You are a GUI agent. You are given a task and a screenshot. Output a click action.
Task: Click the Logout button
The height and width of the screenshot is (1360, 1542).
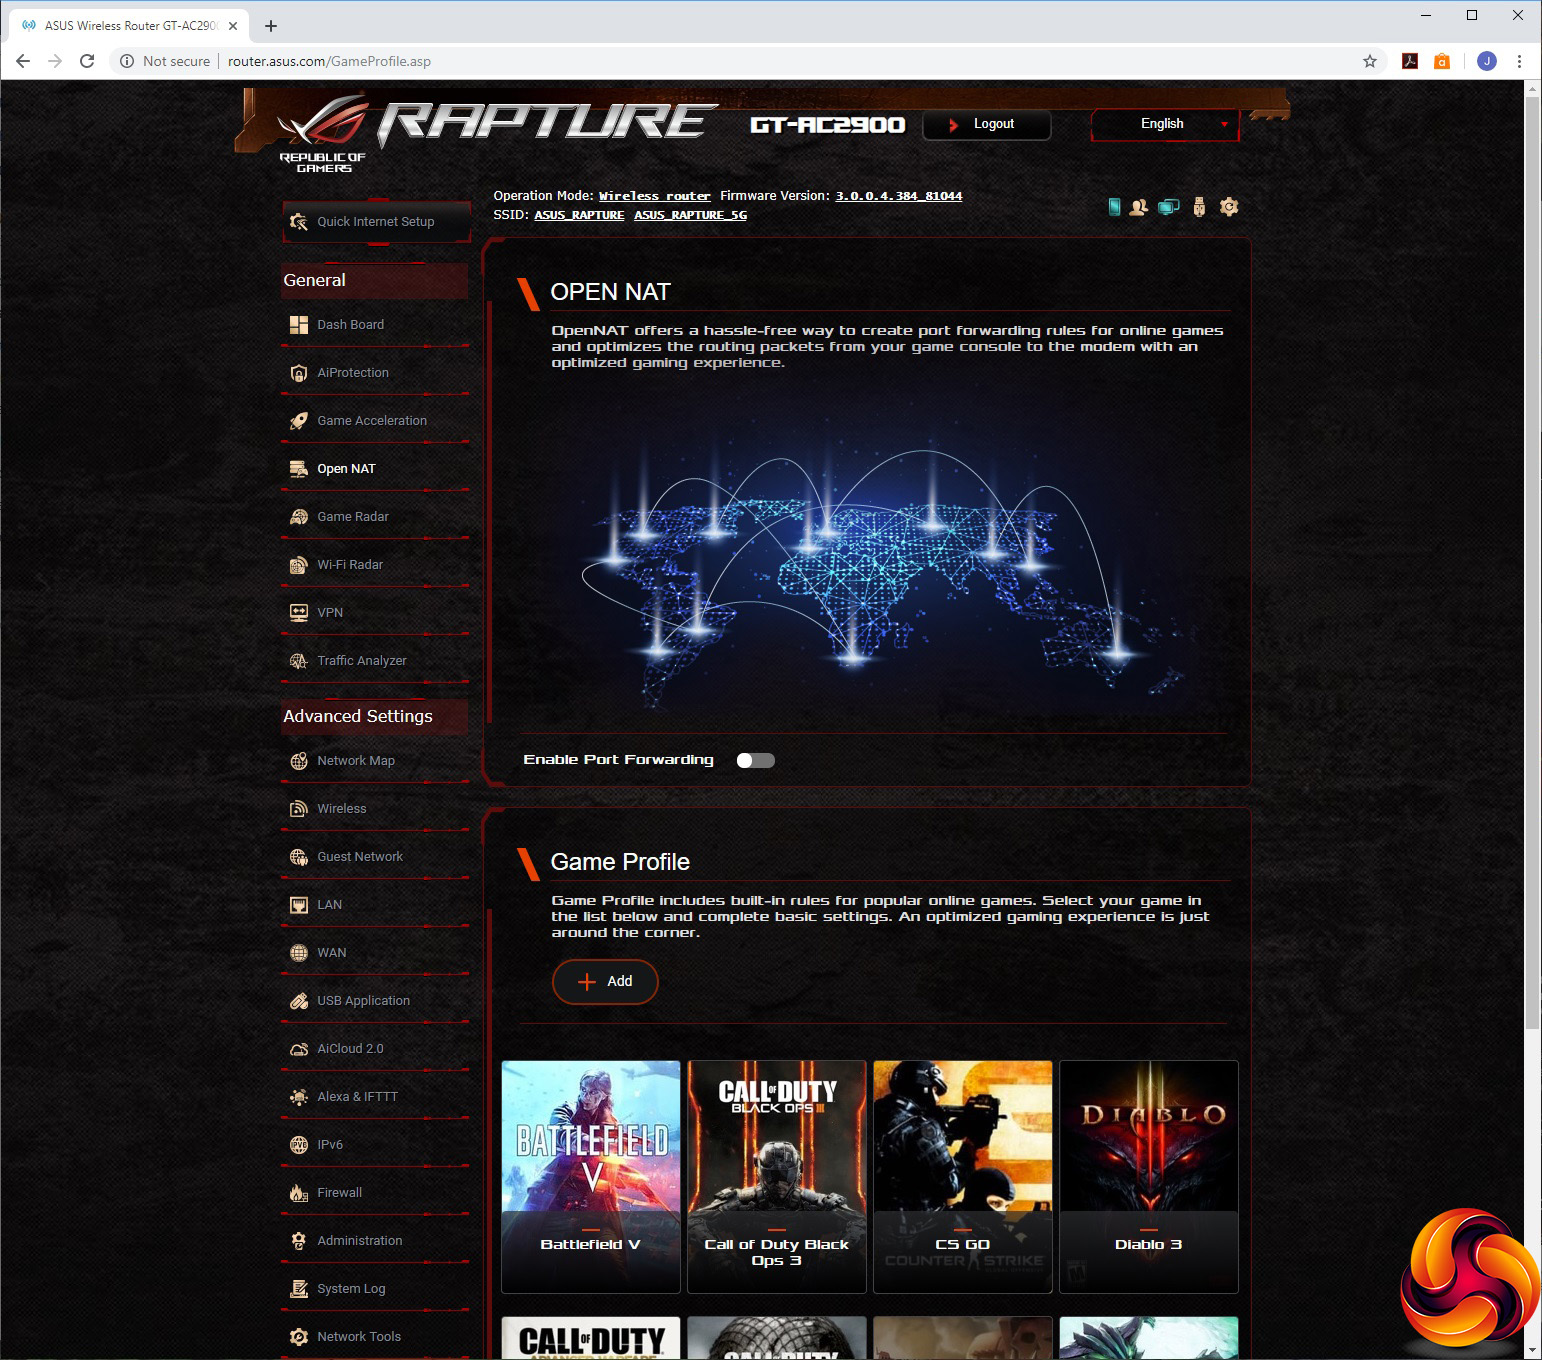pyautogui.click(x=986, y=124)
